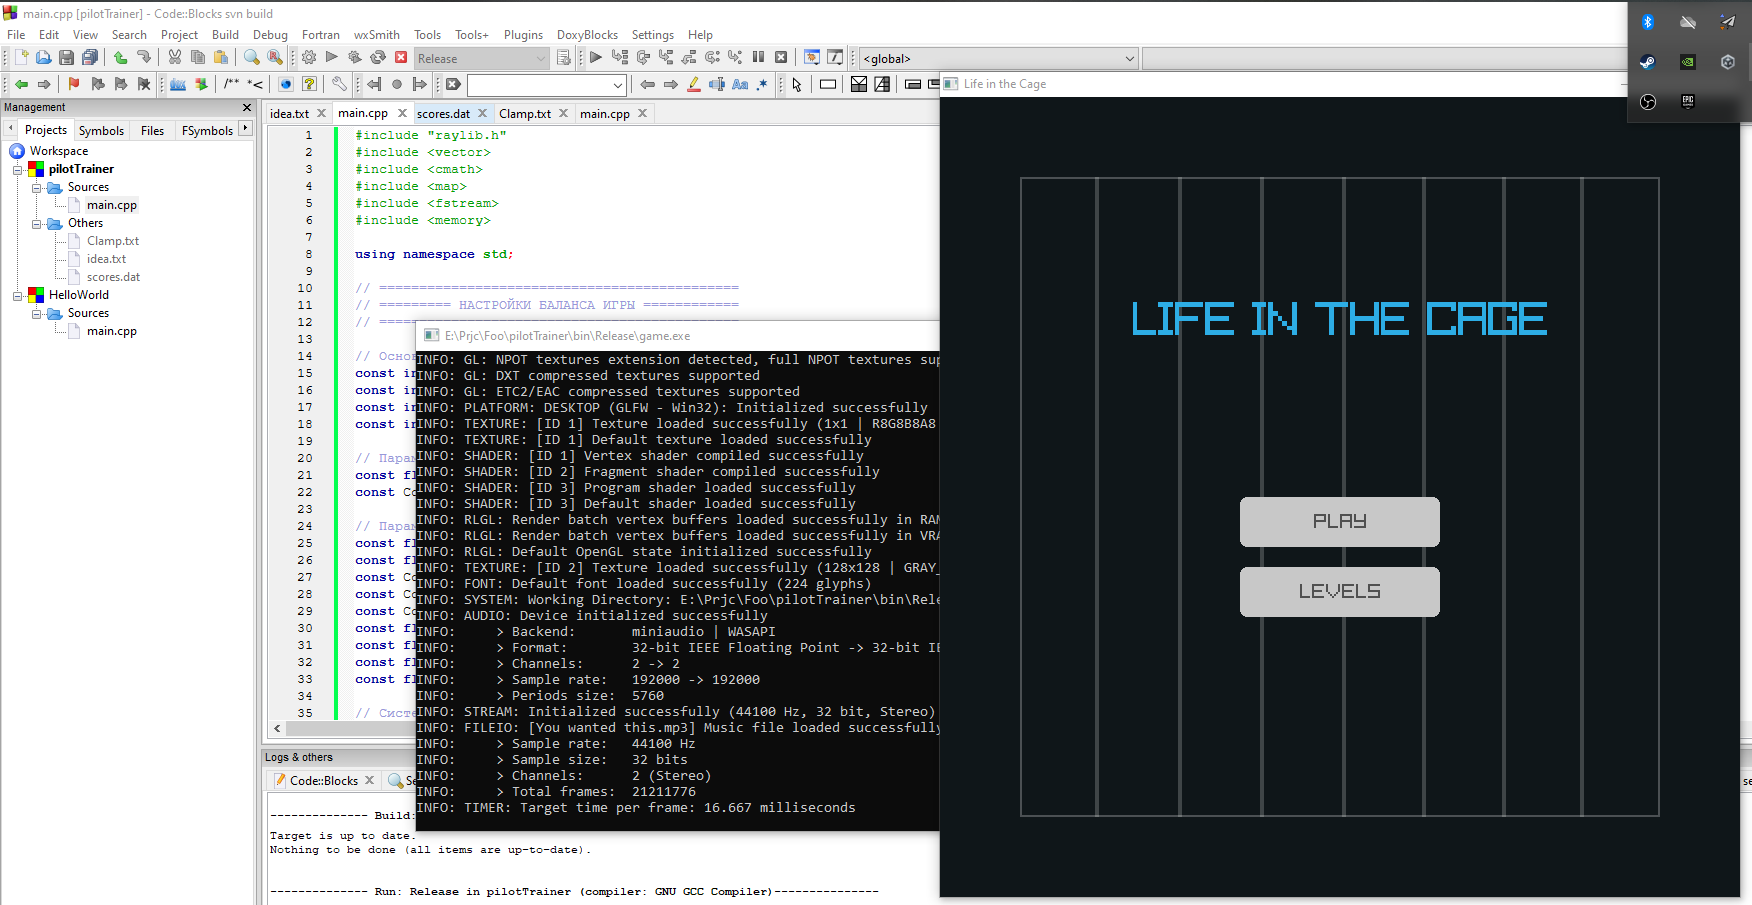
Task: Open the DoxyBlocks menu
Action: [x=587, y=34]
